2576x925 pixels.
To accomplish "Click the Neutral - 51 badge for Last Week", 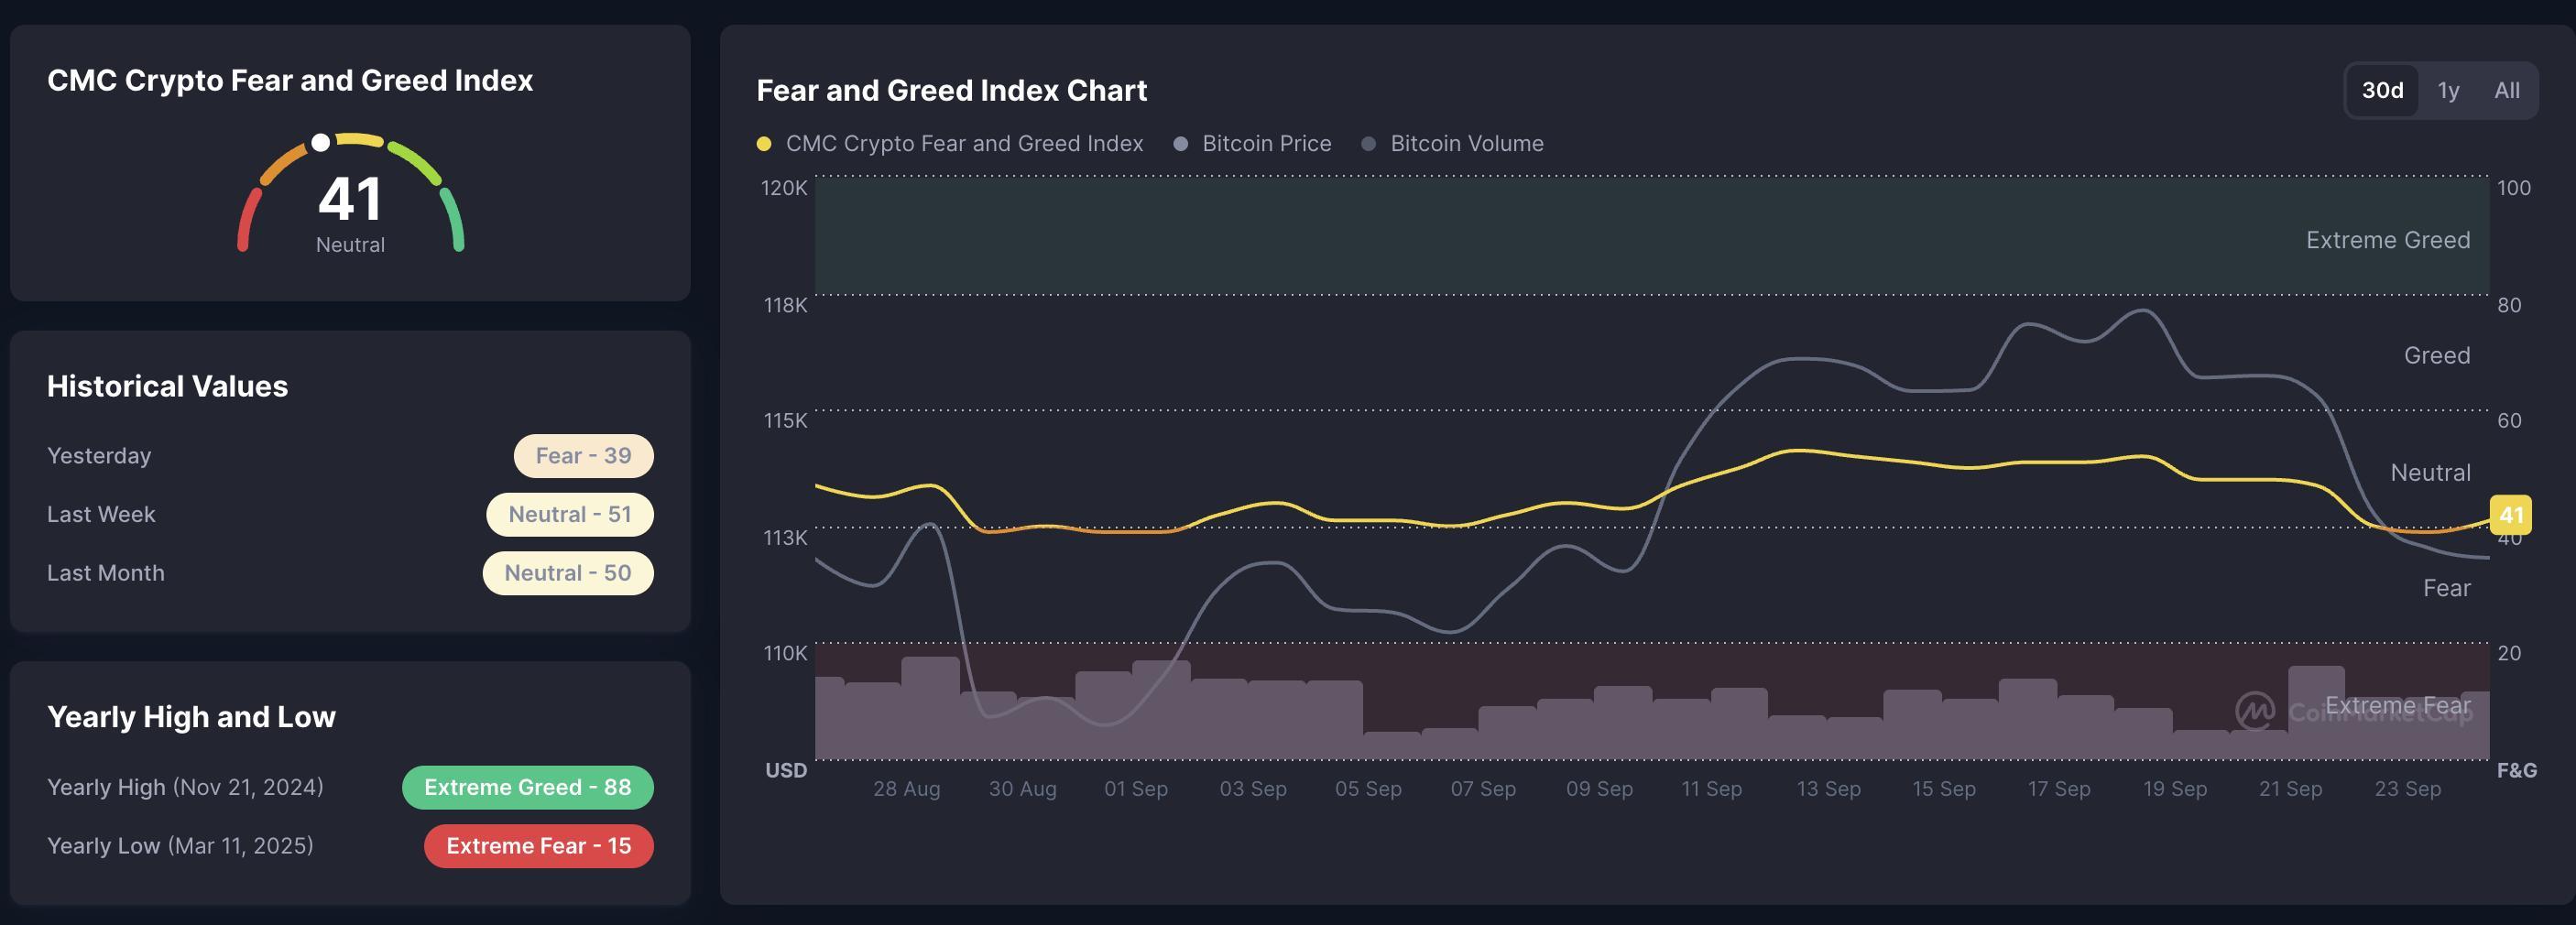I will pyautogui.click(x=570, y=514).
